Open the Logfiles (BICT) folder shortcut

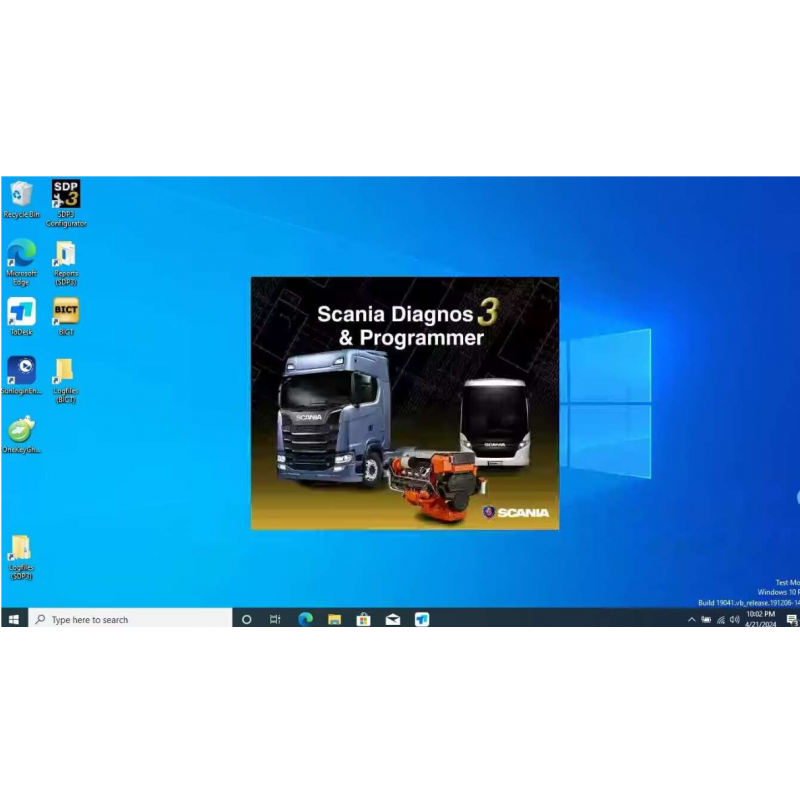pos(65,371)
